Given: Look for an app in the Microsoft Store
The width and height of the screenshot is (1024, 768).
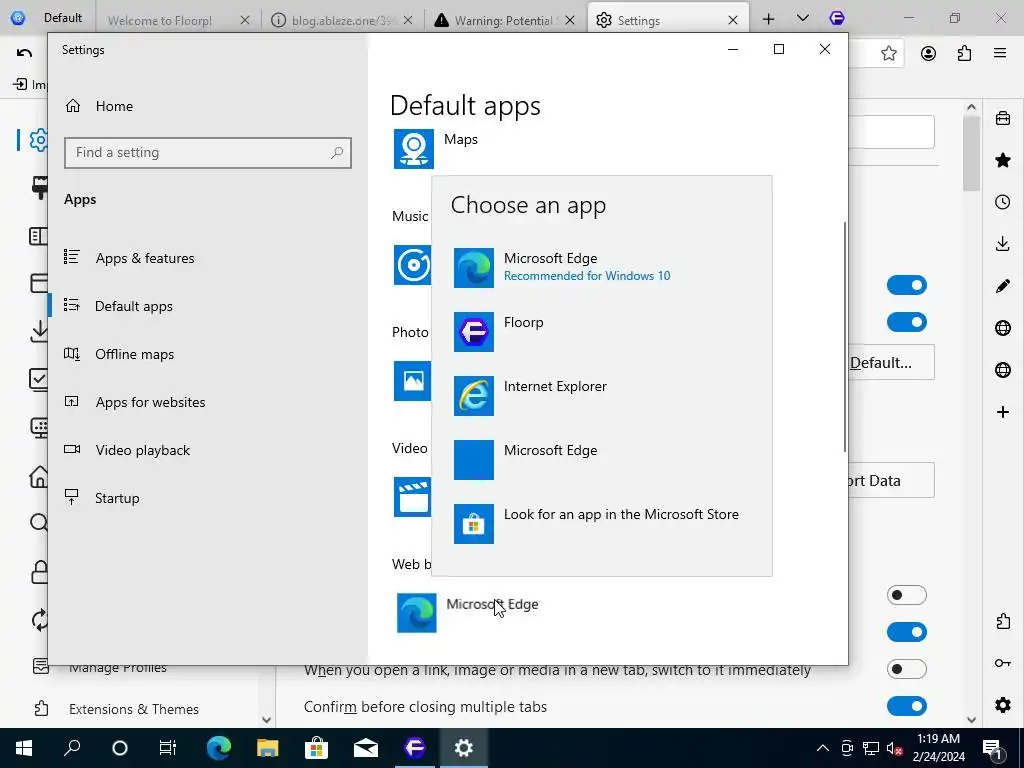Looking at the screenshot, I should click(x=601, y=524).
